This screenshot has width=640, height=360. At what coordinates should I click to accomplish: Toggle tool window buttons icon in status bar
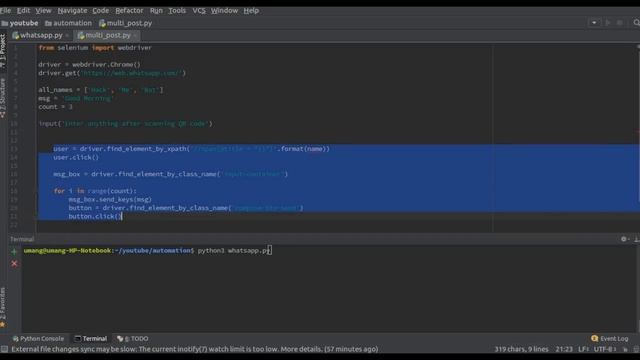[x=4, y=349]
